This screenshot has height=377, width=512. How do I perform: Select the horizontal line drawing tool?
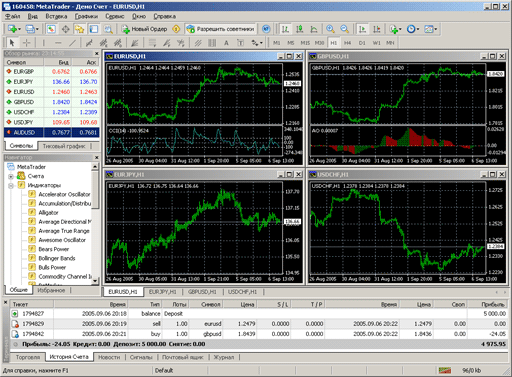58,43
